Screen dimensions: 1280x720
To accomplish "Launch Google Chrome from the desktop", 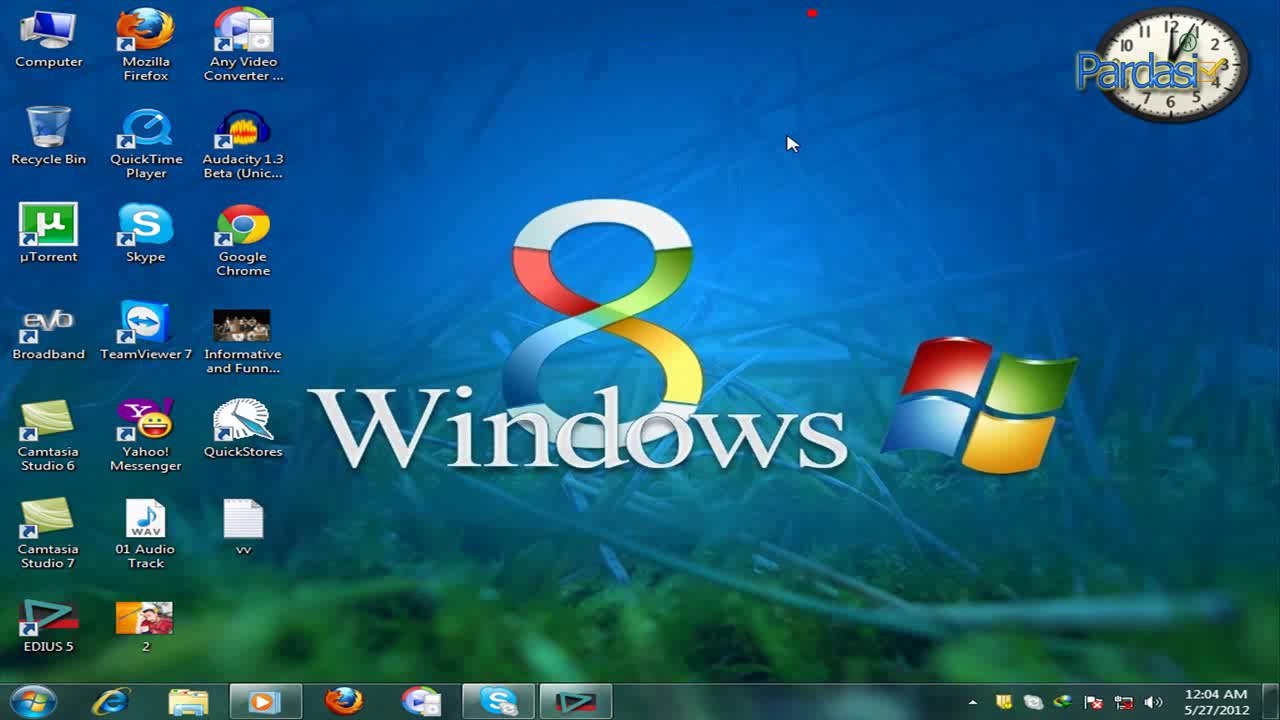I will pos(243,241).
